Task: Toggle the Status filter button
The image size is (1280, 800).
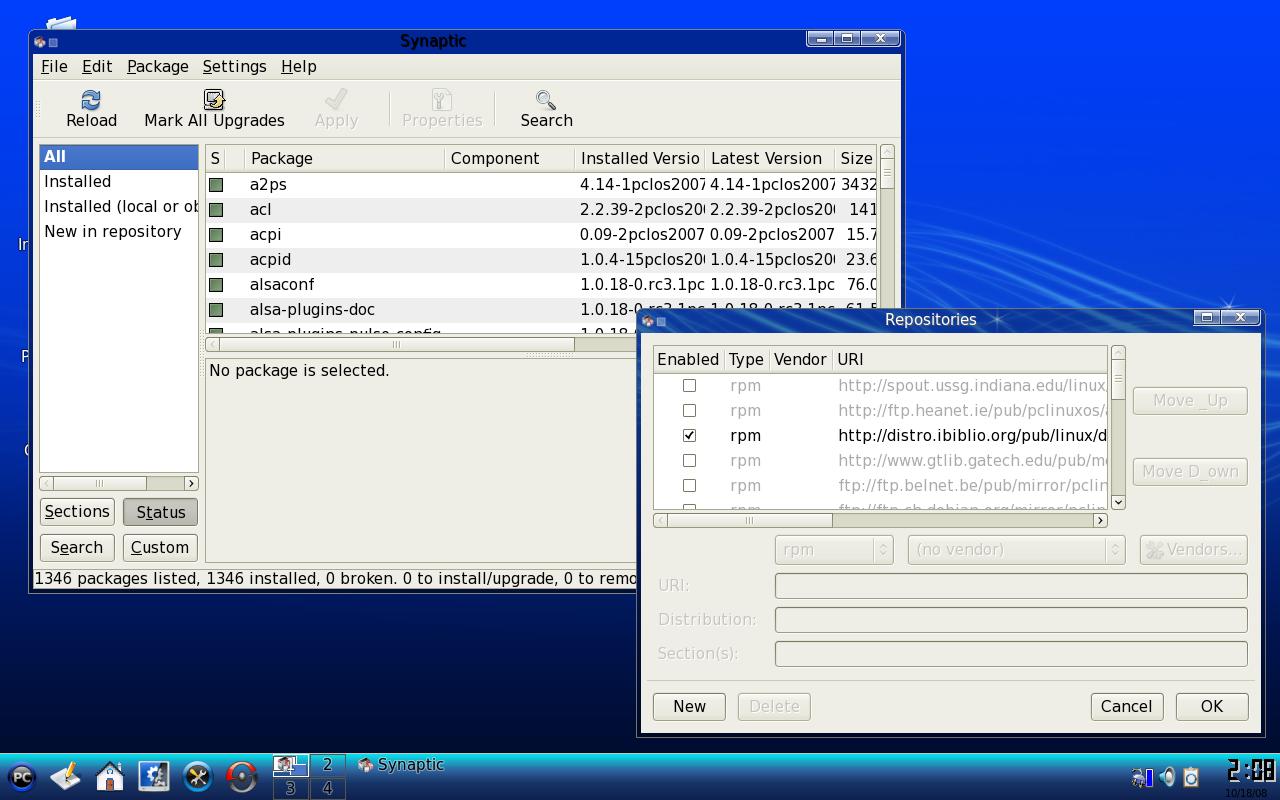Action: pos(160,512)
